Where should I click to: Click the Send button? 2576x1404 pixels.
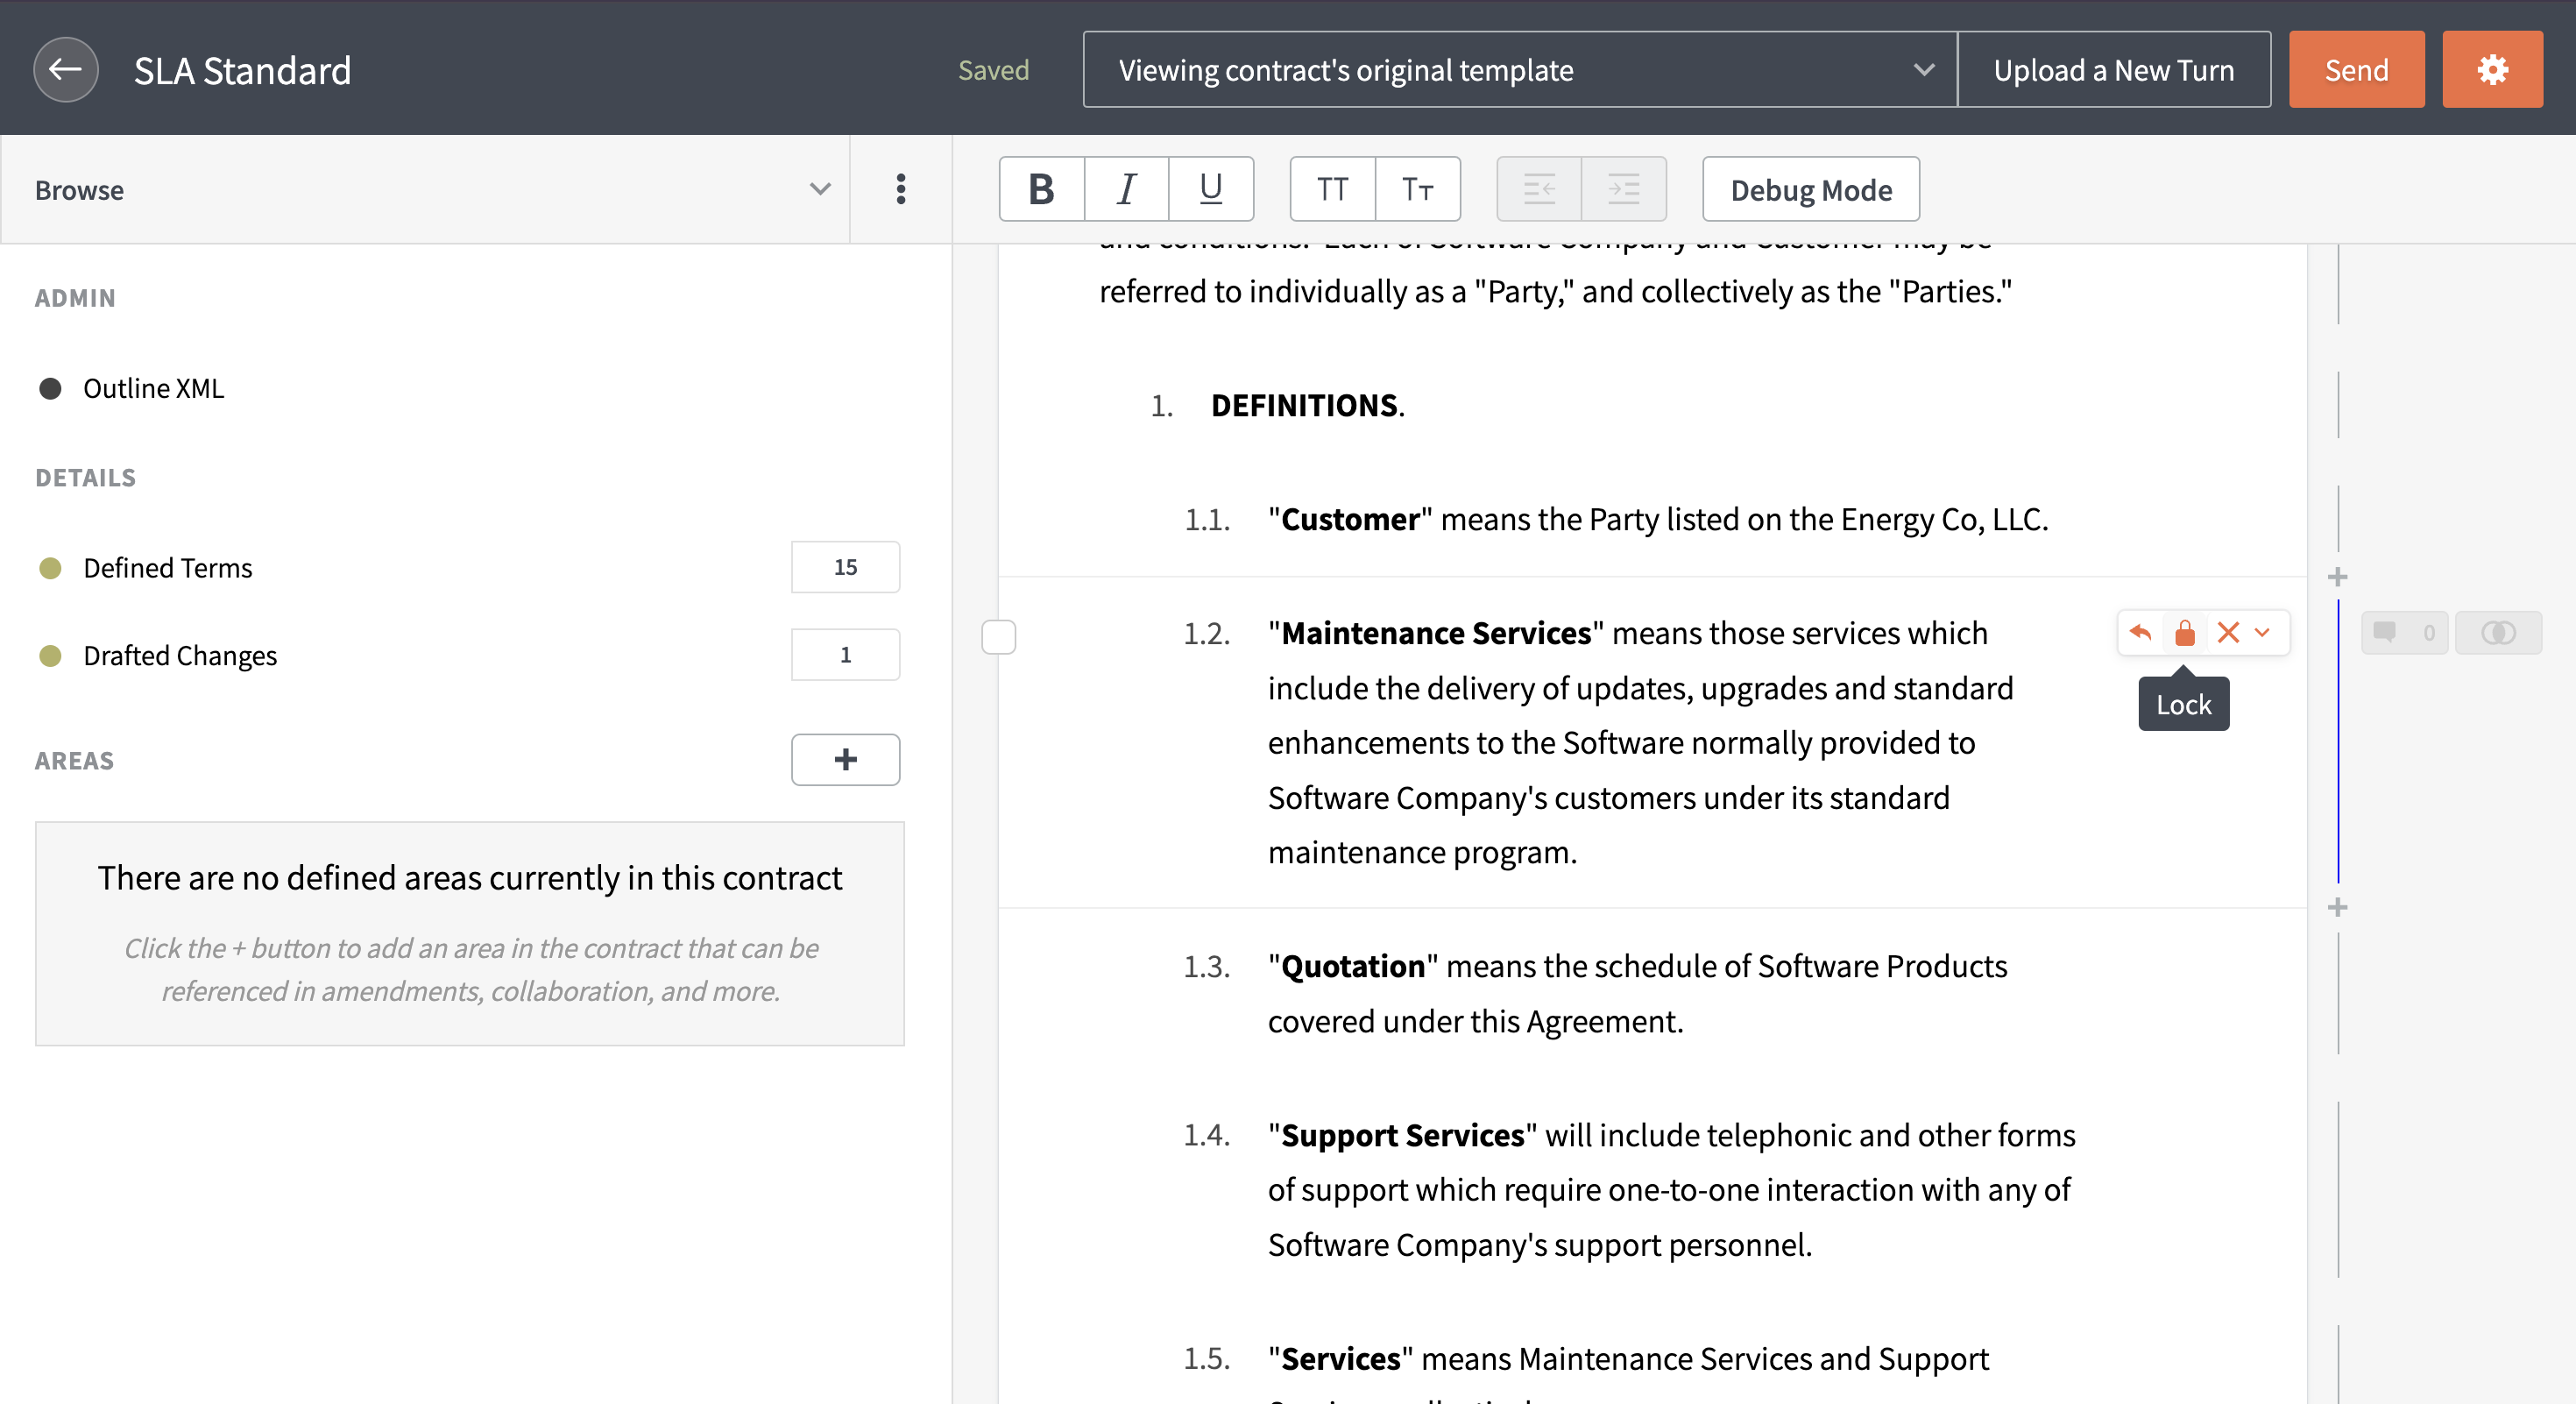2355,69
